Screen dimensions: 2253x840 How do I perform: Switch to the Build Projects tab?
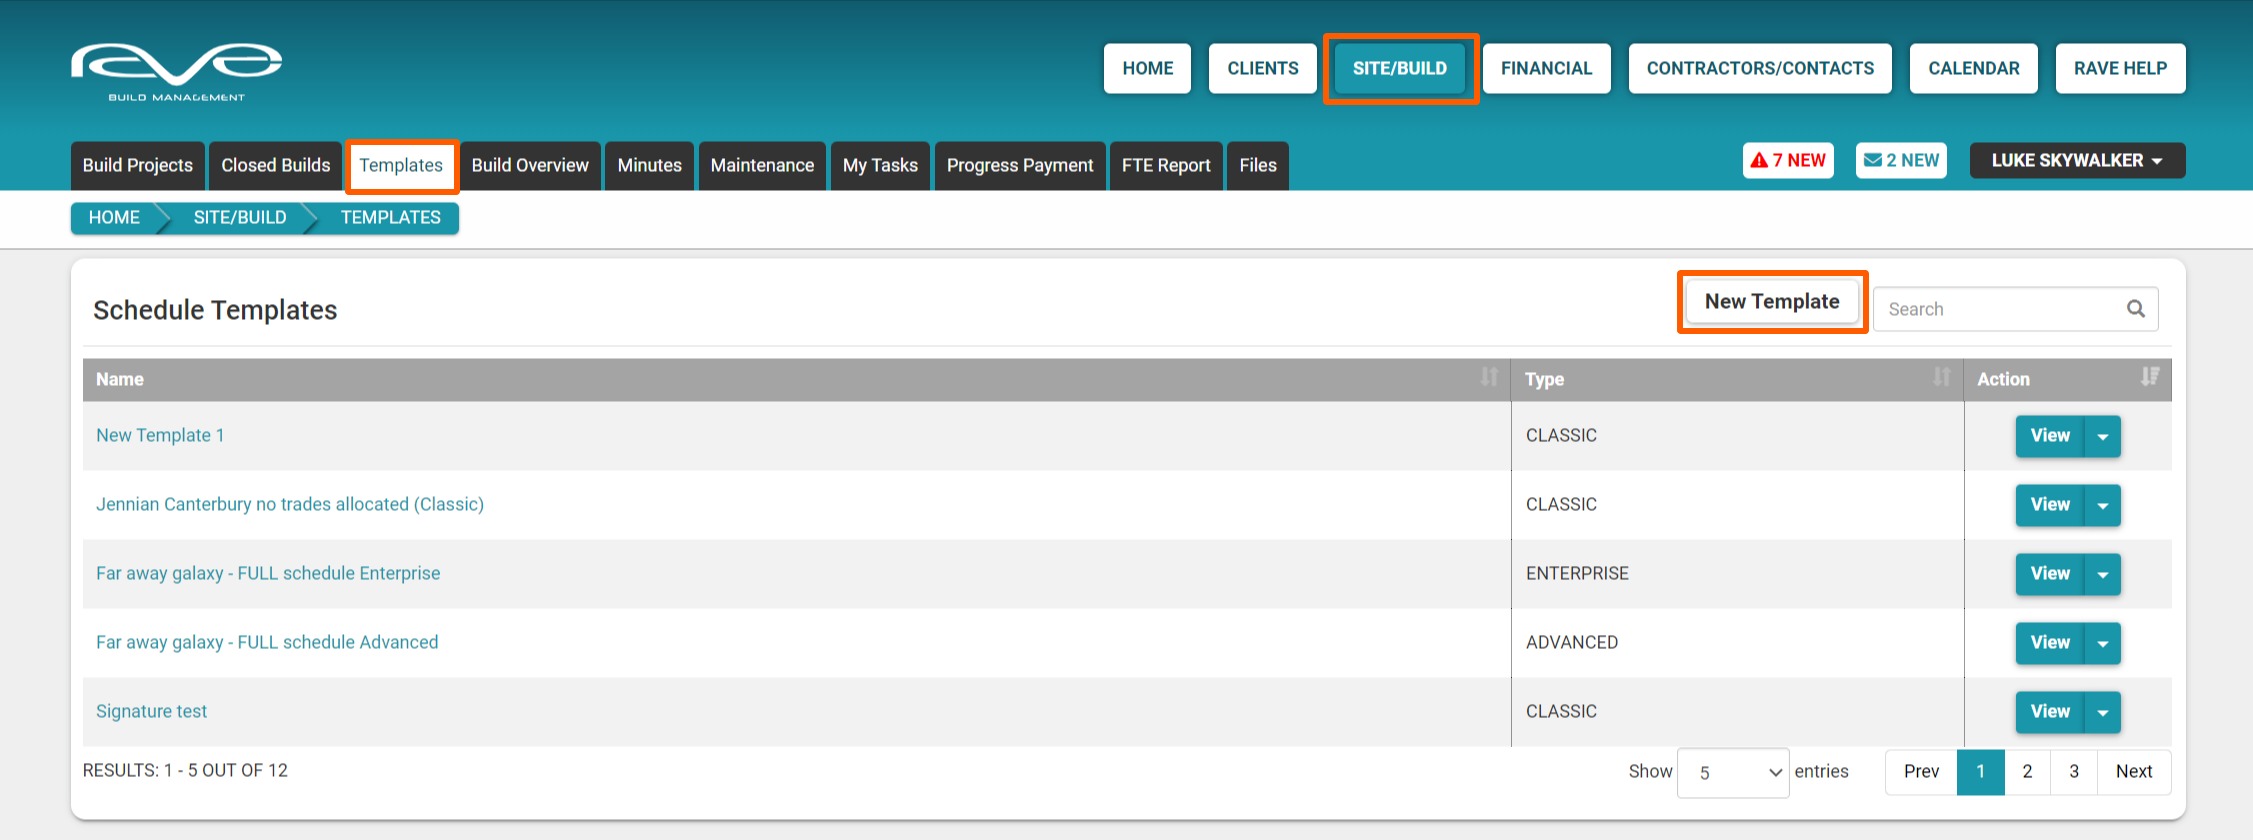tap(138, 165)
